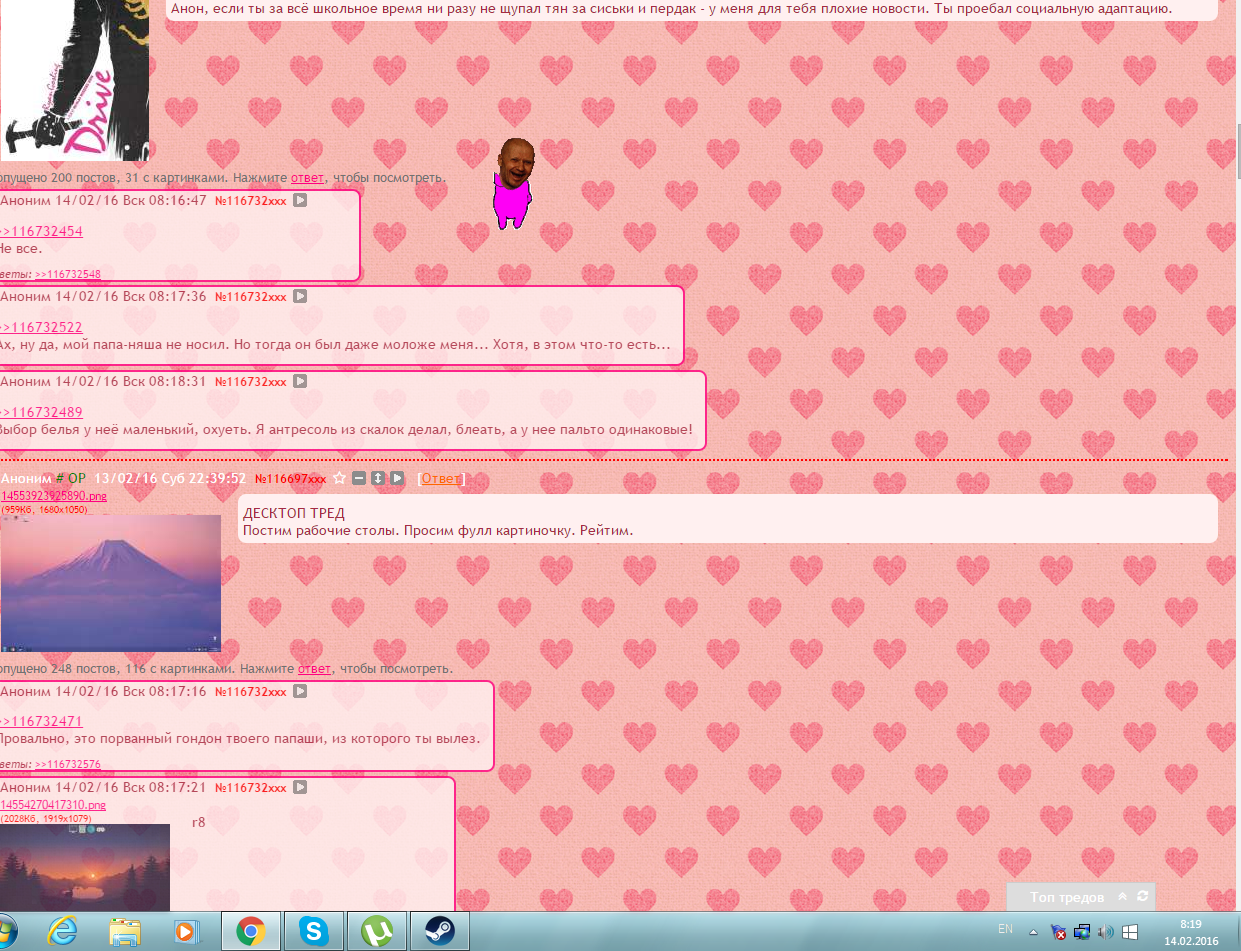
Task: Open answers link >>116732576
Action: click(68, 764)
